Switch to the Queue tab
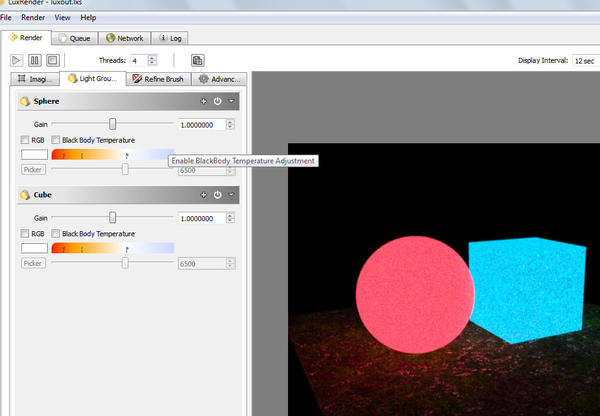The image size is (600, 416). 75,38
